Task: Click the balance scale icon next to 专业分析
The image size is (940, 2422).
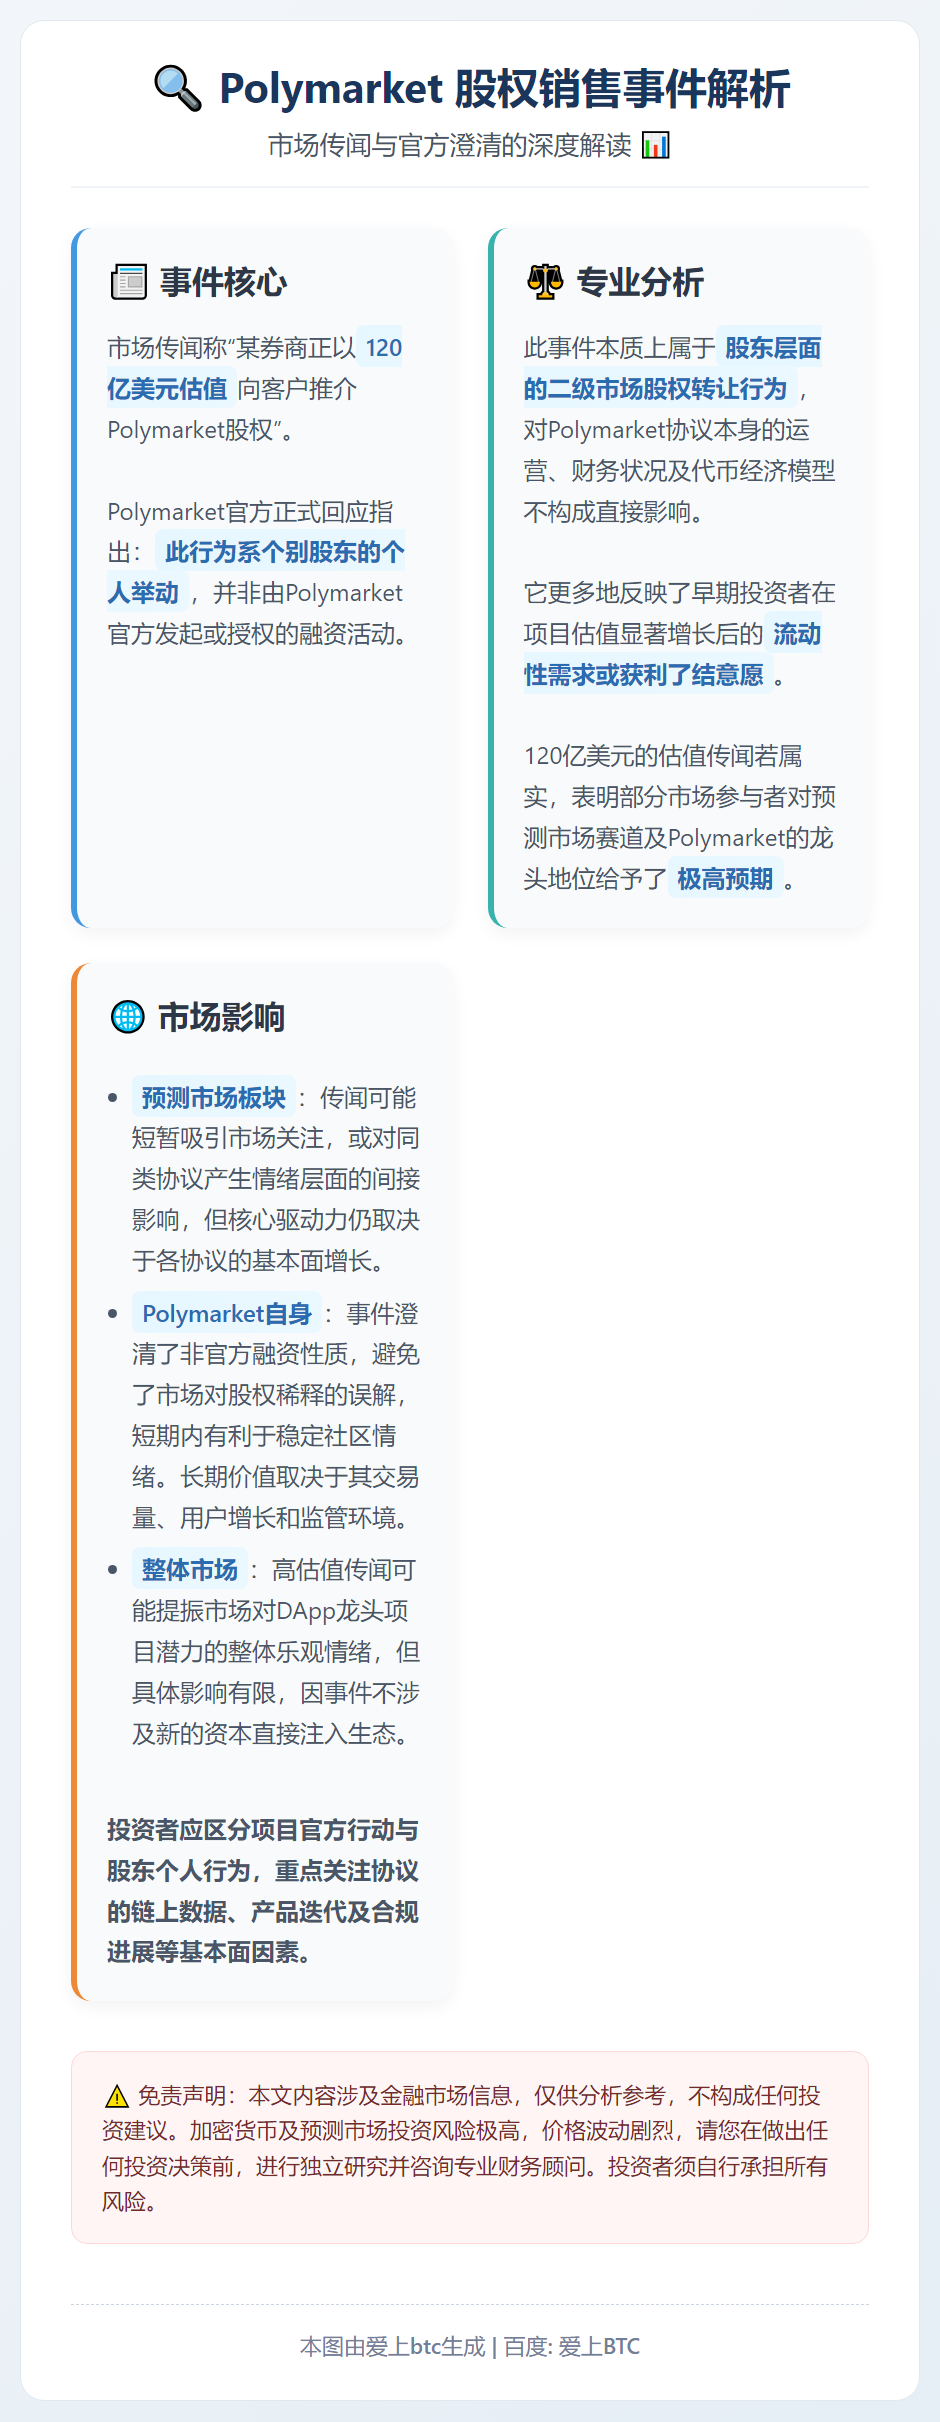Action: [545, 282]
